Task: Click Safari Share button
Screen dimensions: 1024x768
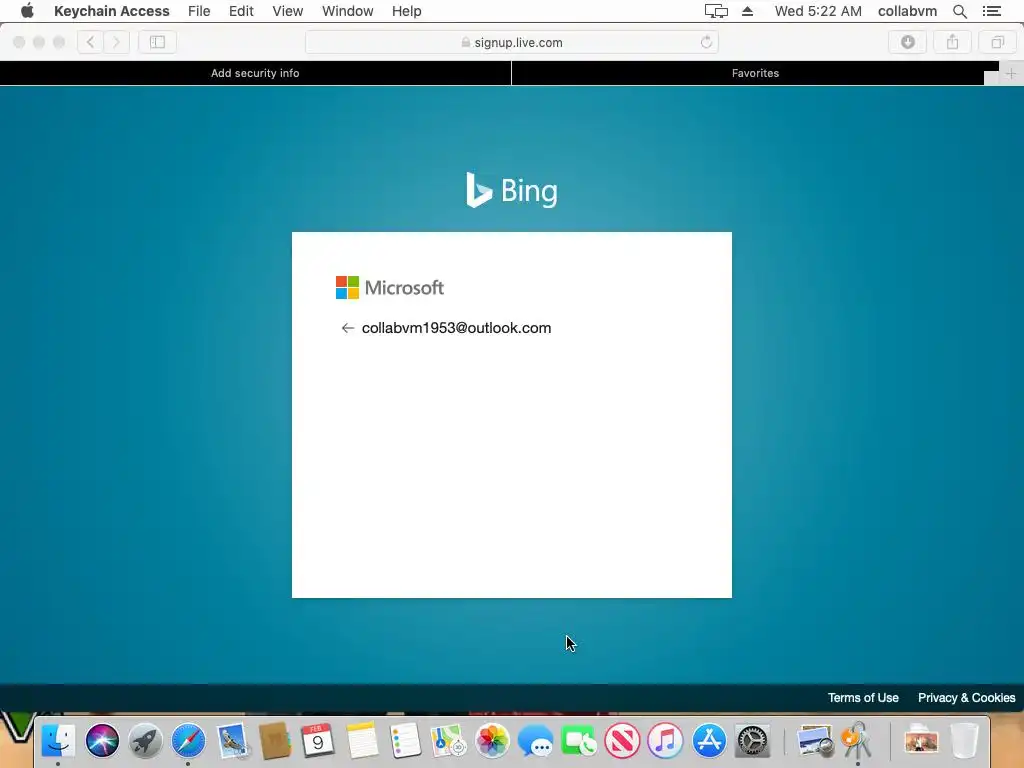Action: [953, 42]
